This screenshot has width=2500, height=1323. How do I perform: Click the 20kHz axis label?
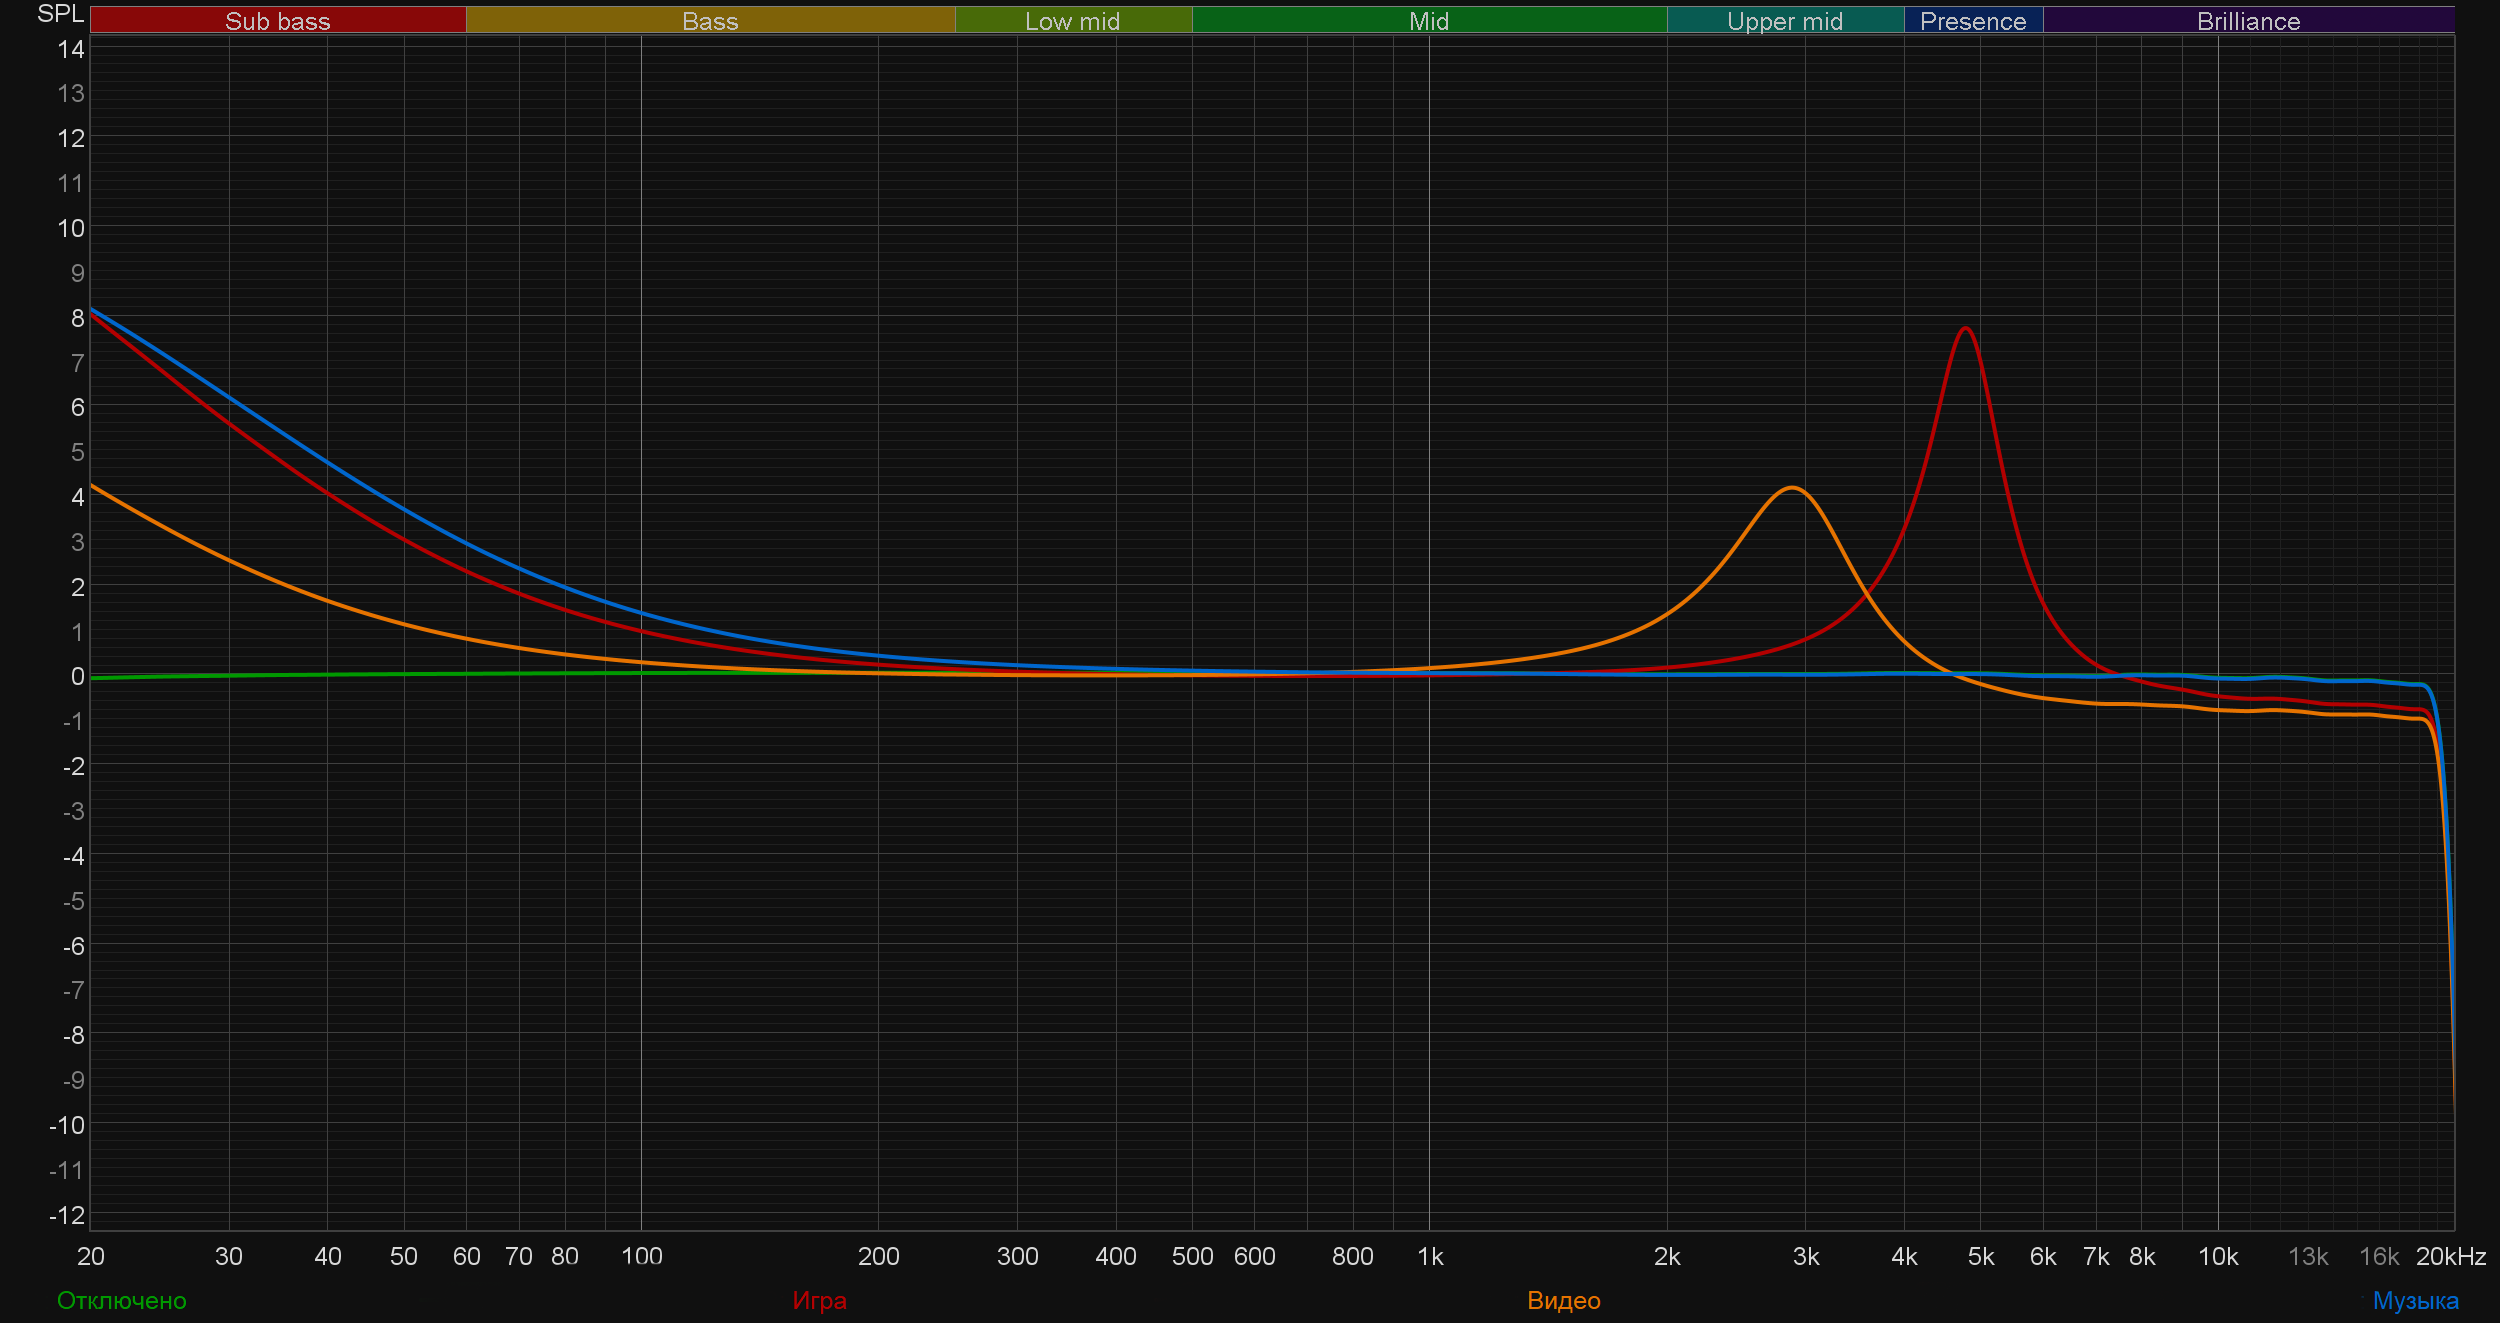(x=2450, y=1256)
